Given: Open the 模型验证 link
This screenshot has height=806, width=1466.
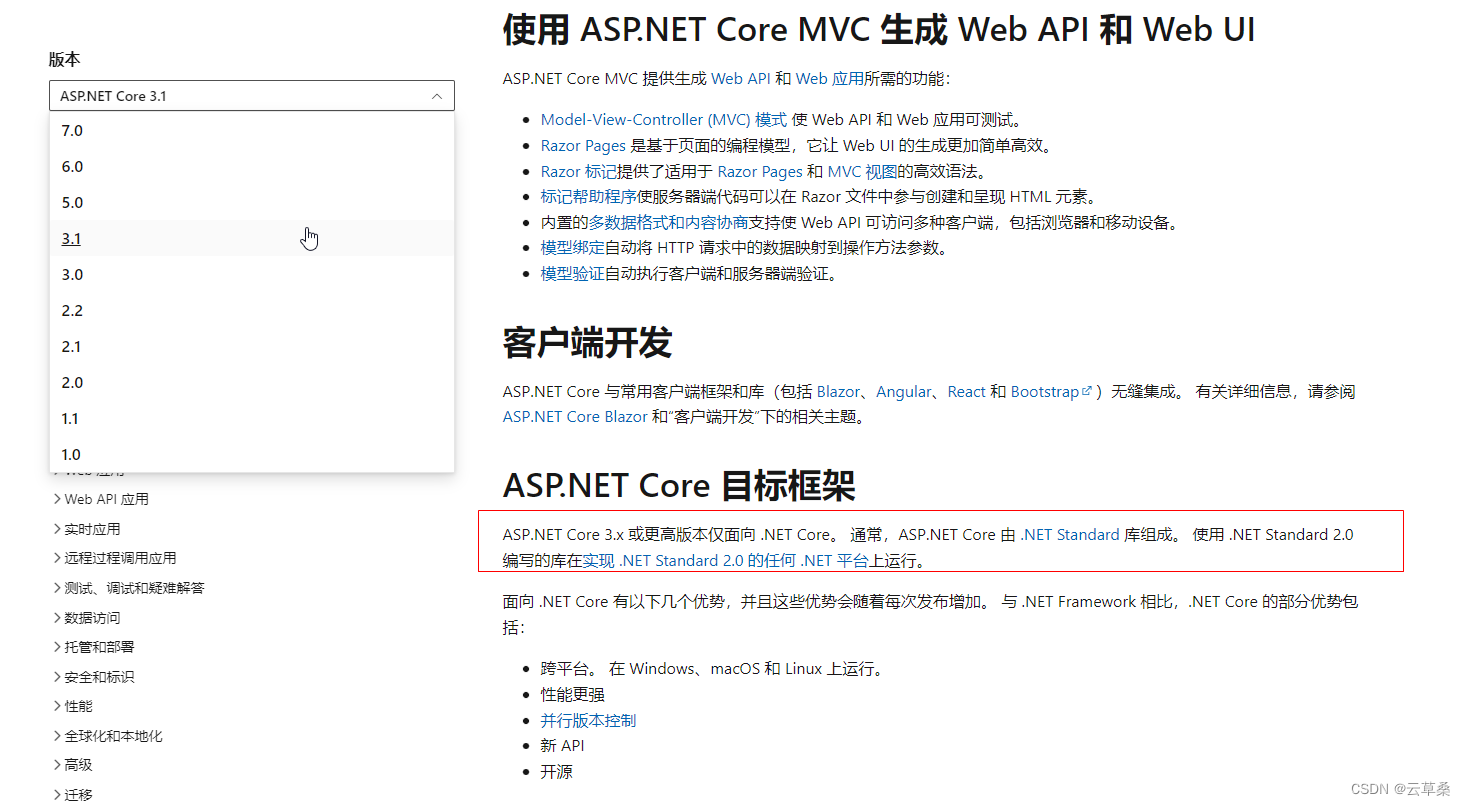Looking at the screenshot, I should pyautogui.click(x=573, y=274).
